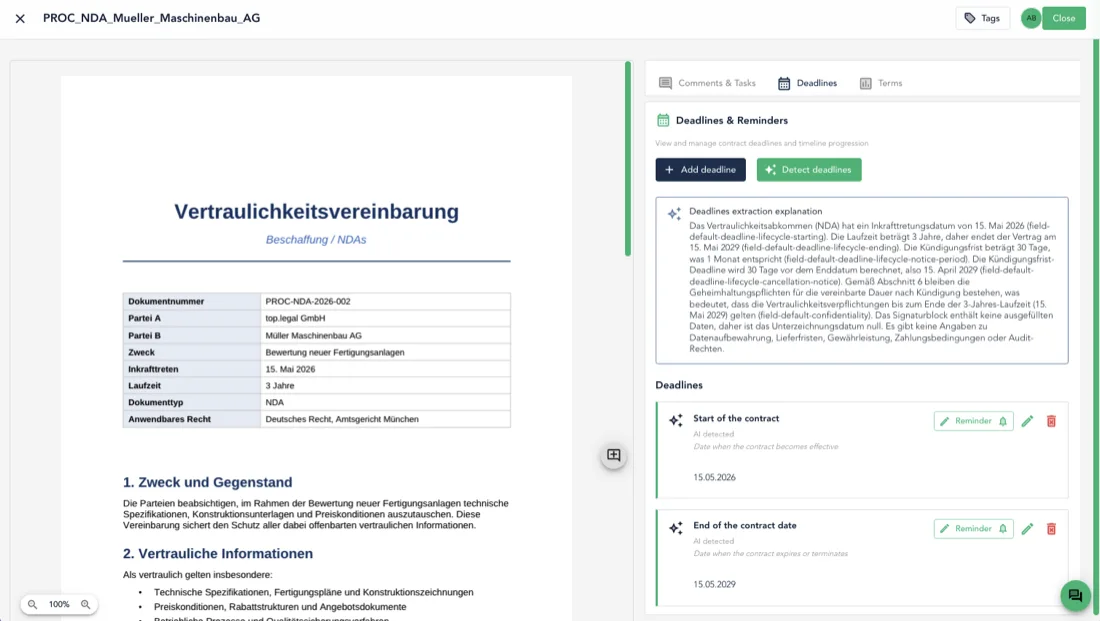Click the 100% zoom level value
This screenshot has height=621, width=1100.
click(59, 604)
